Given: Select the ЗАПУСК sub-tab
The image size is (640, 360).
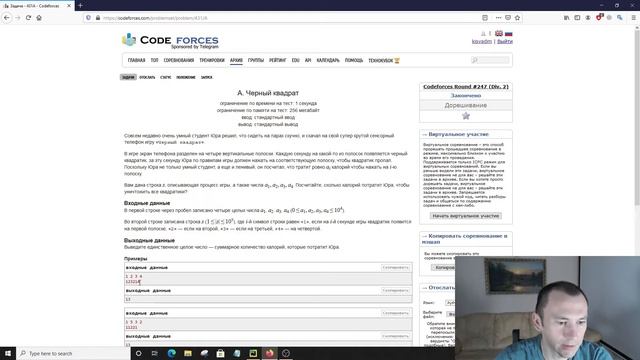Looking at the screenshot, I should pos(207,77).
